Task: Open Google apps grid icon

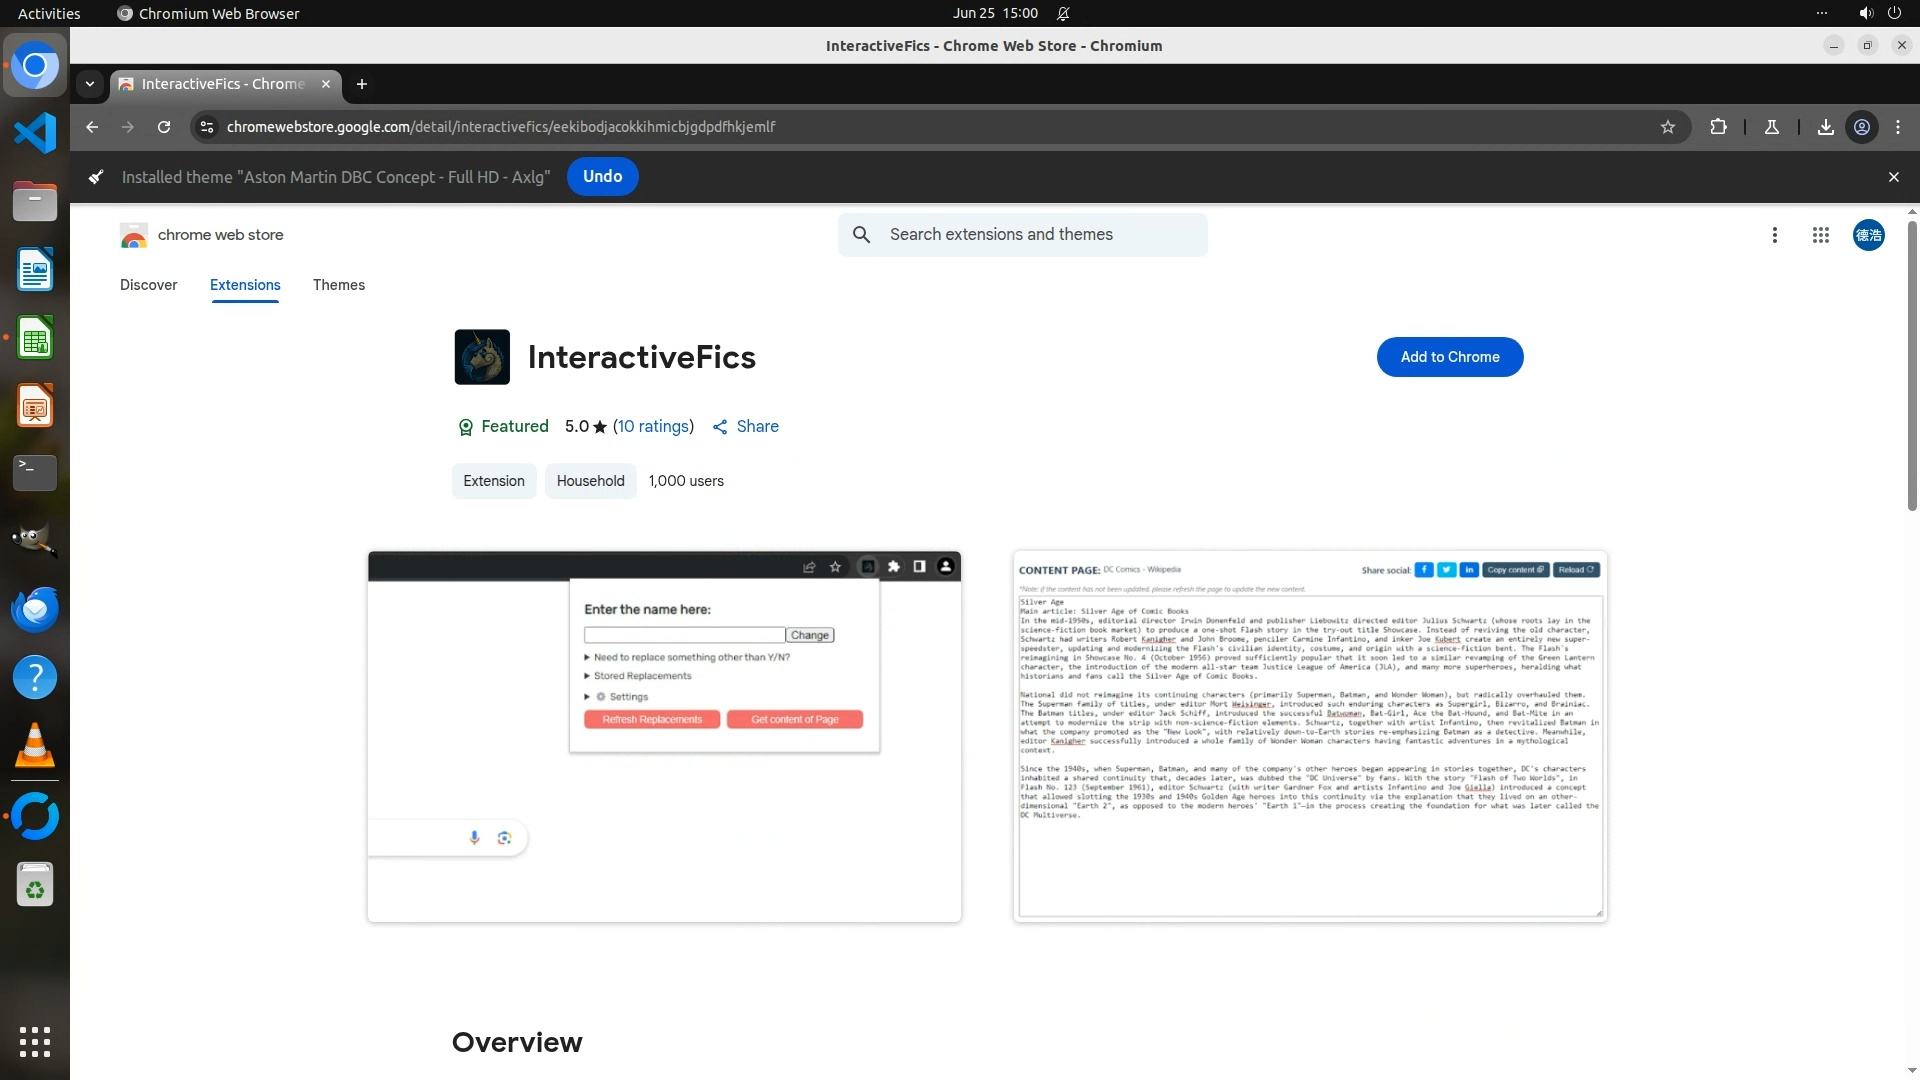Action: 1820,235
